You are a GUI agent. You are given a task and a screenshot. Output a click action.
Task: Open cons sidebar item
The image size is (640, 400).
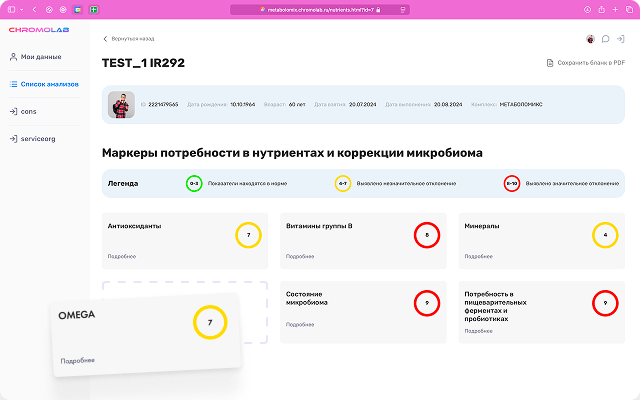[28, 111]
